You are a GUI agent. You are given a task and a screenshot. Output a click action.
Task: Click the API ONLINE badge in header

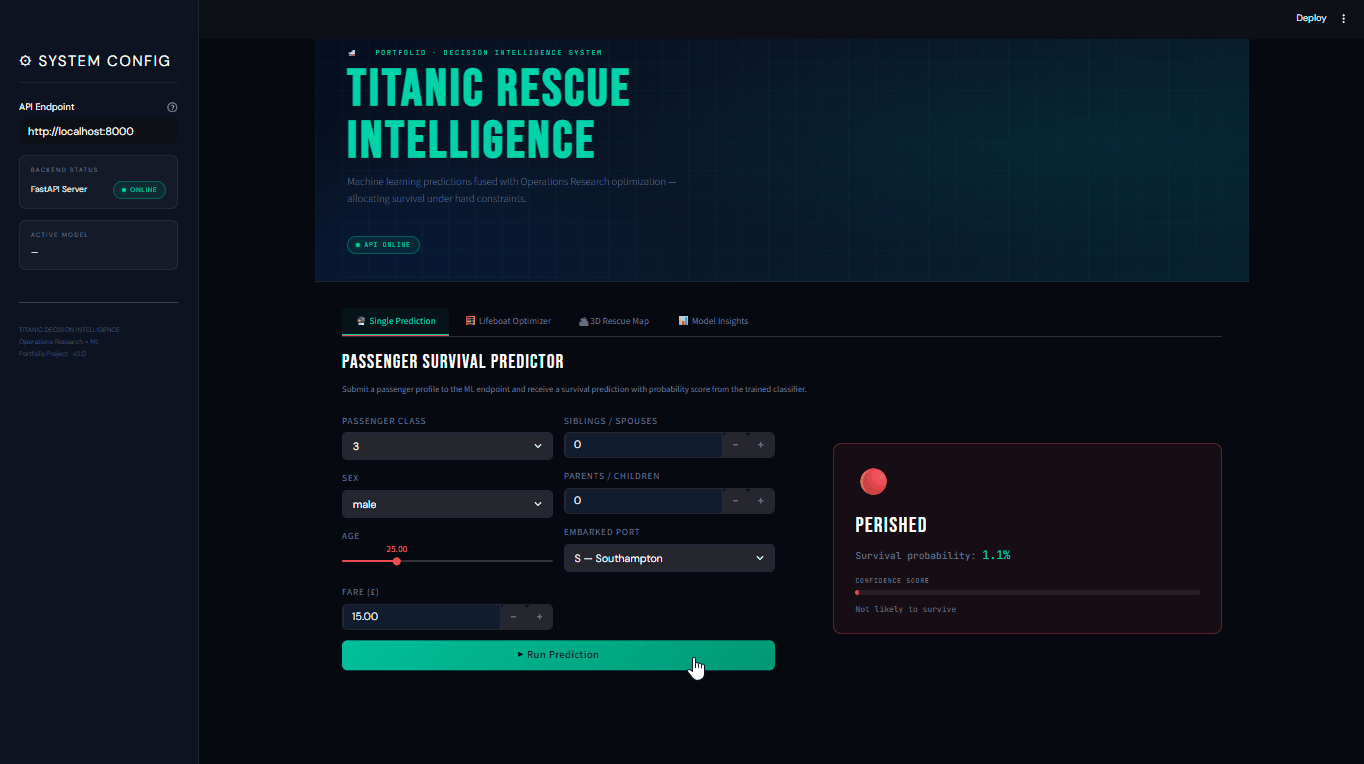(383, 245)
